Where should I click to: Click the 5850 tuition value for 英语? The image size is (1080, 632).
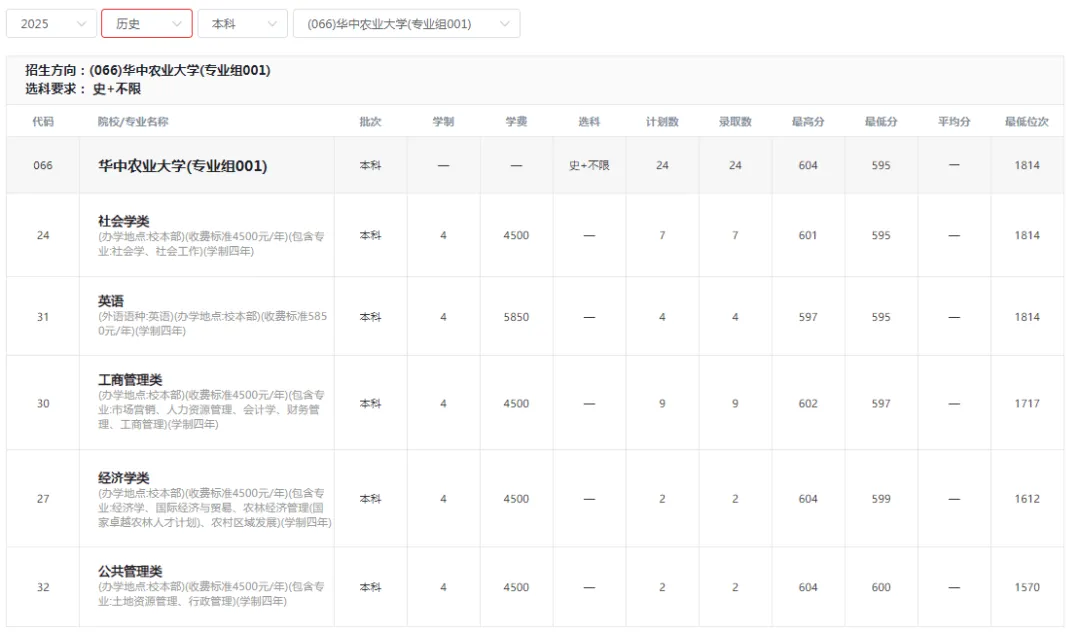(517, 317)
